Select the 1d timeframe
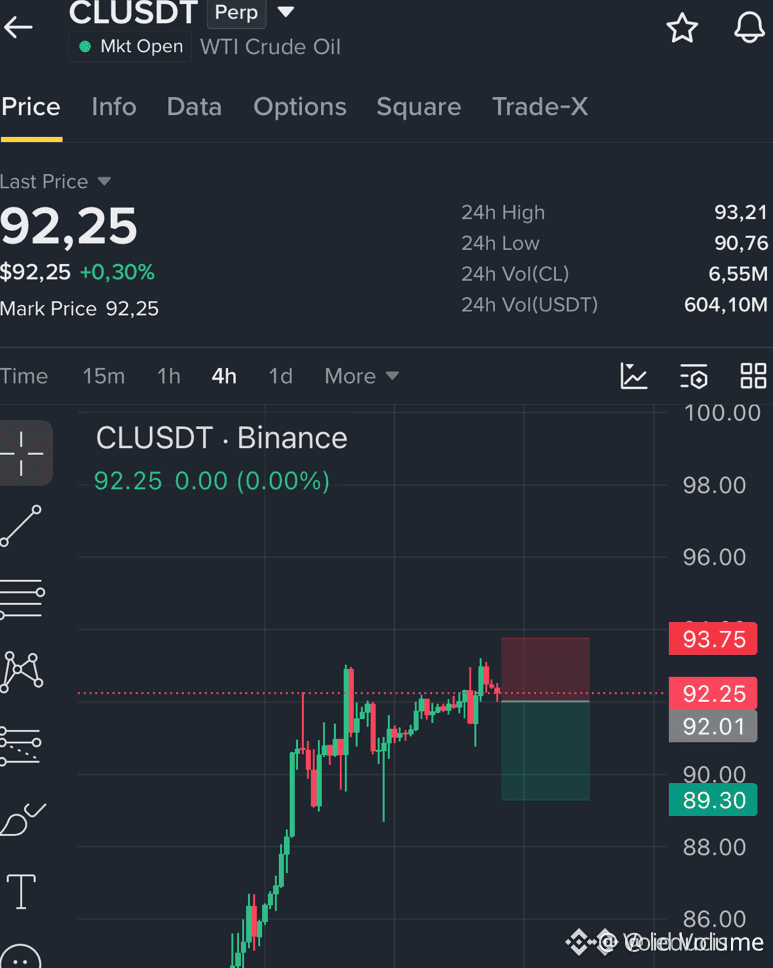Image resolution: width=773 pixels, height=968 pixels. click(280, 376)
